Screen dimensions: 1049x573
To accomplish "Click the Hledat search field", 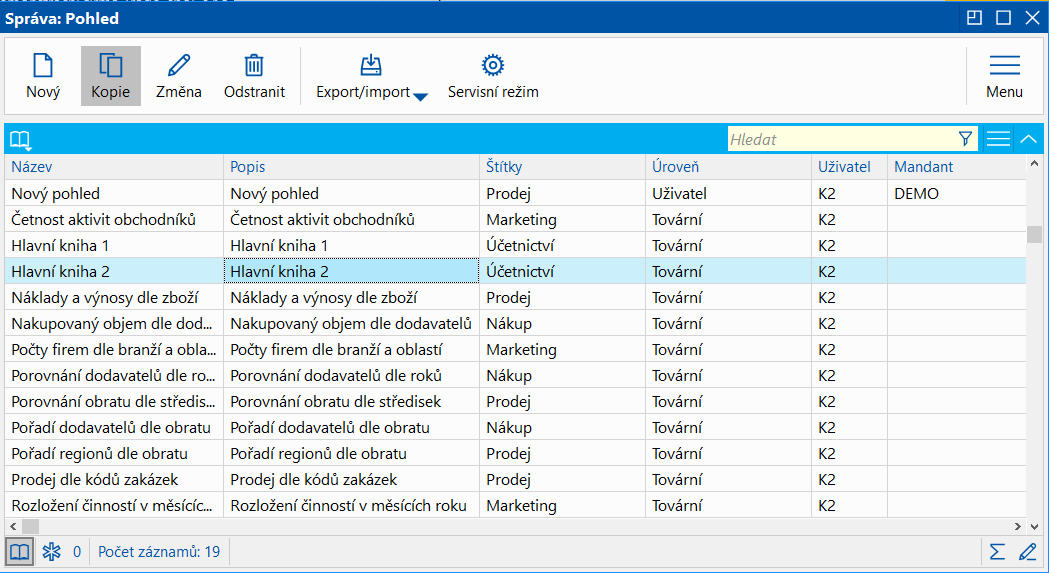I will (840, 140).
